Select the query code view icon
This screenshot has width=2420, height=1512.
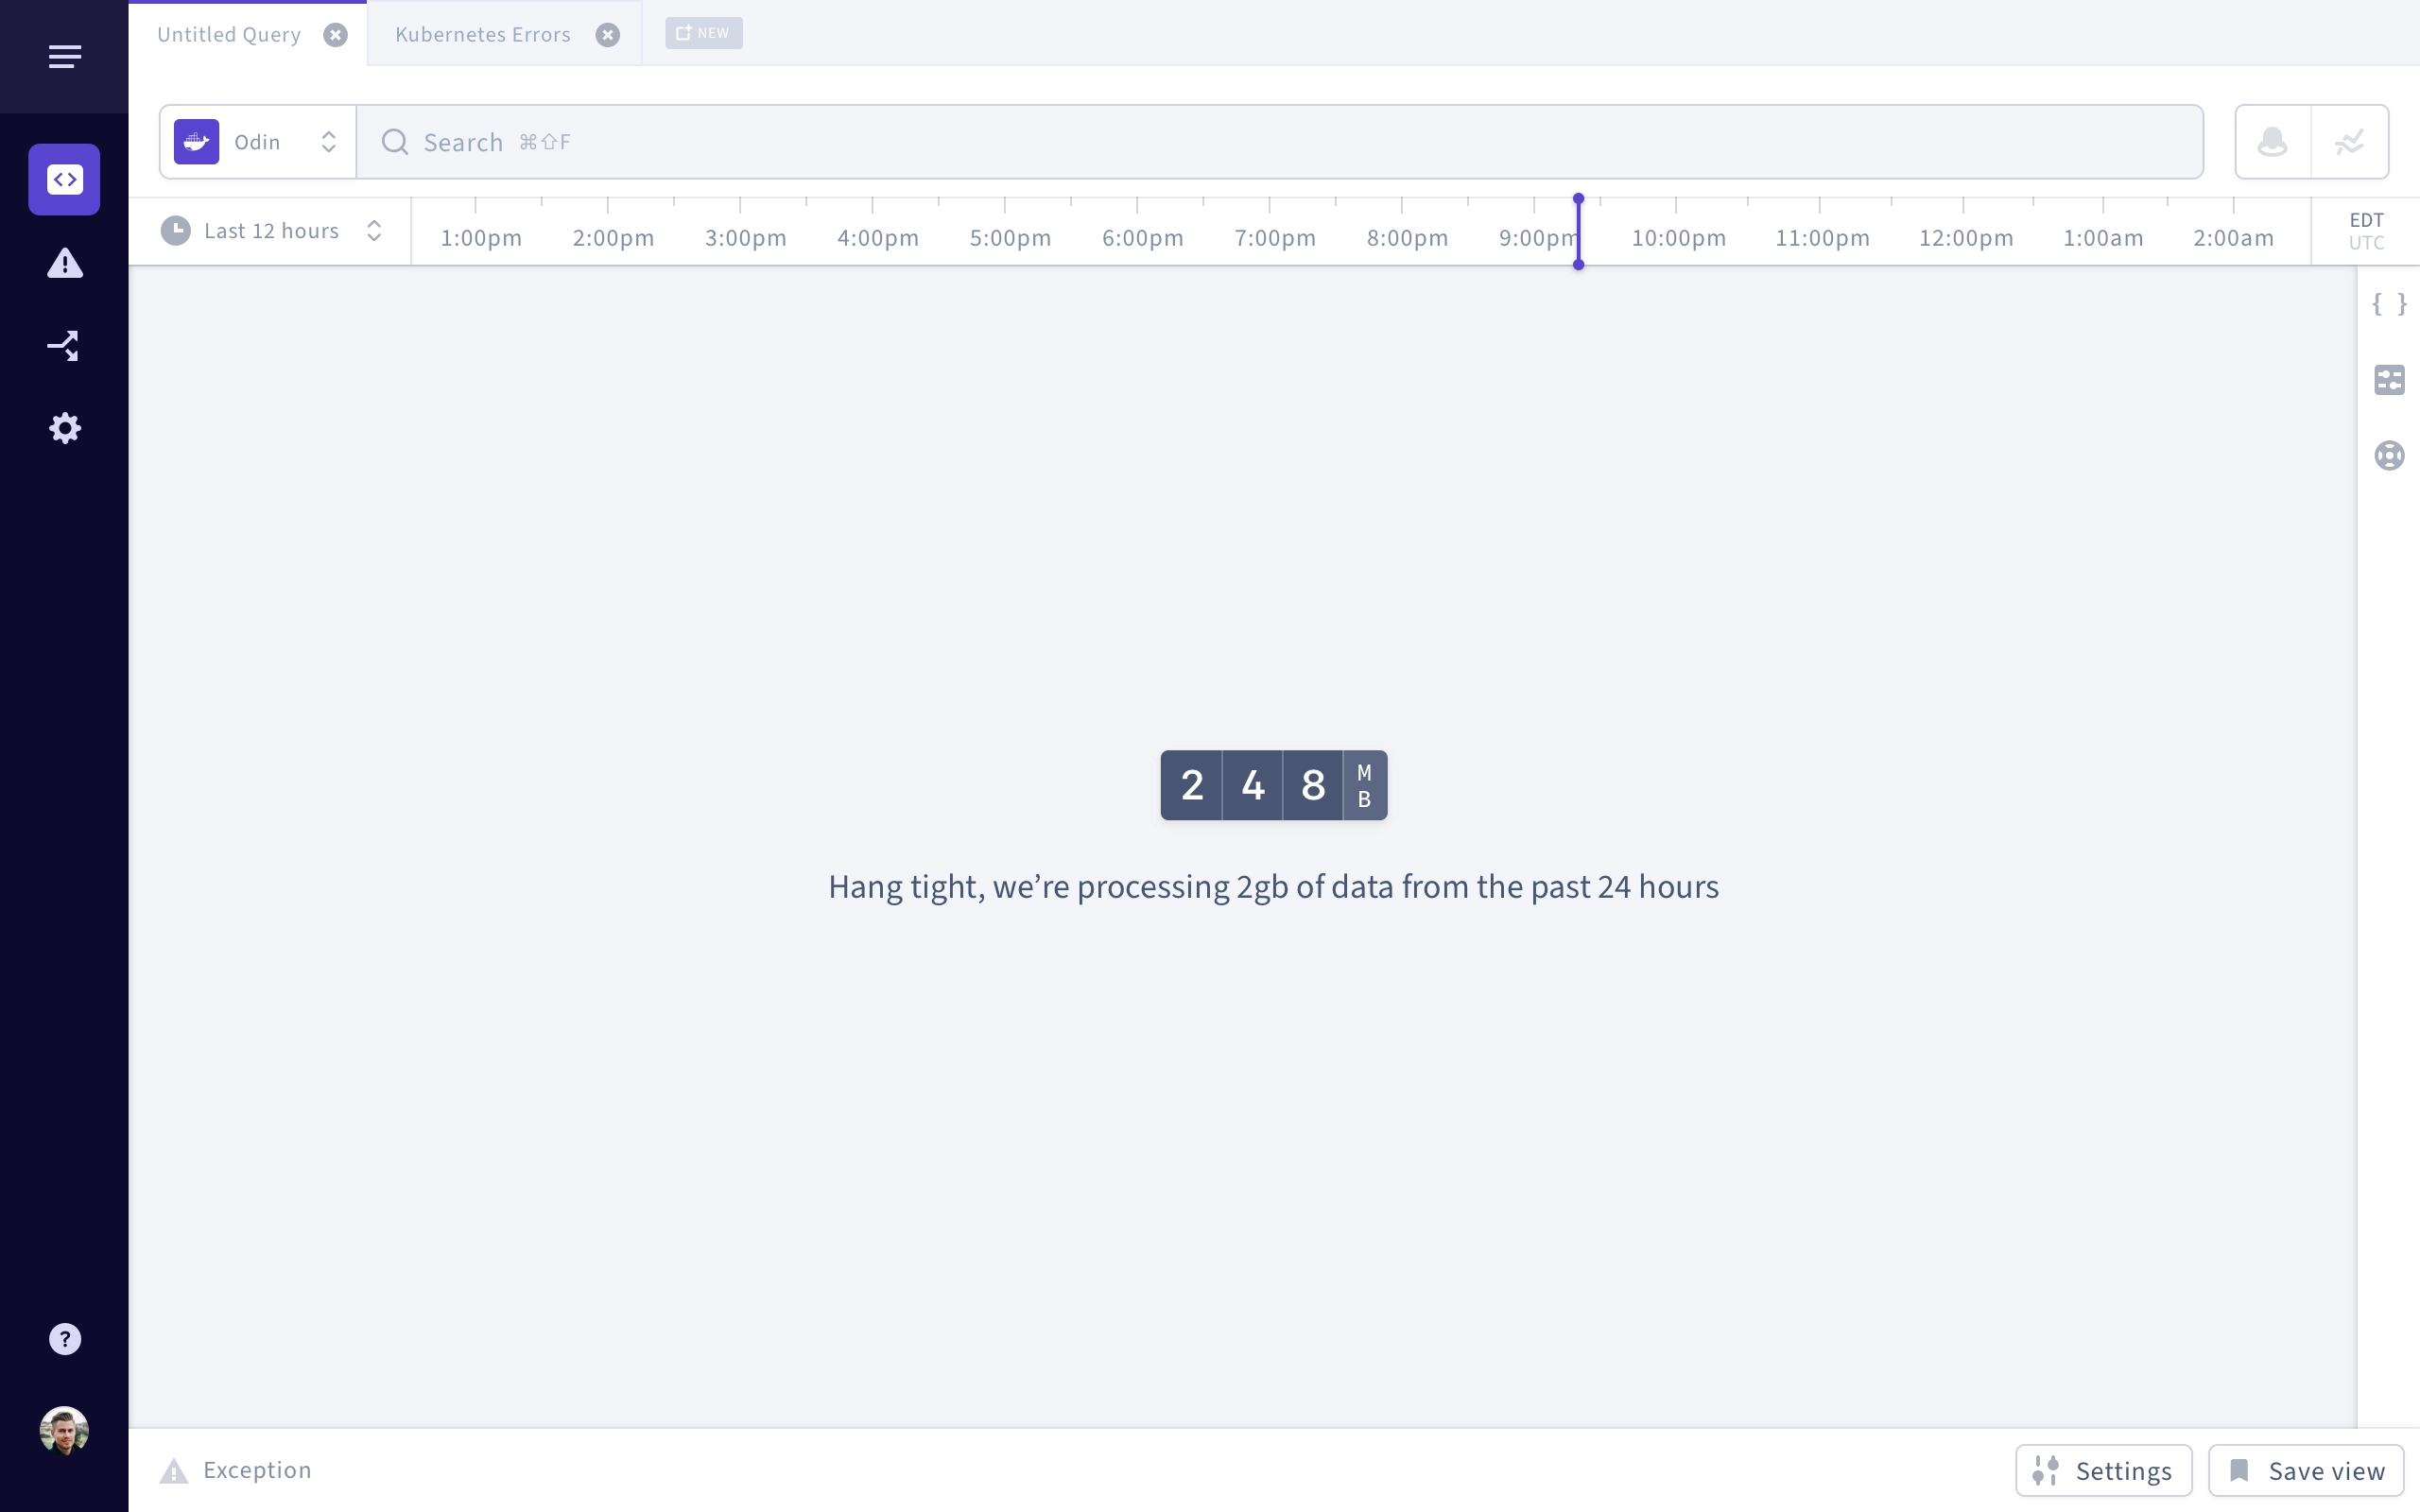[64, 180]
